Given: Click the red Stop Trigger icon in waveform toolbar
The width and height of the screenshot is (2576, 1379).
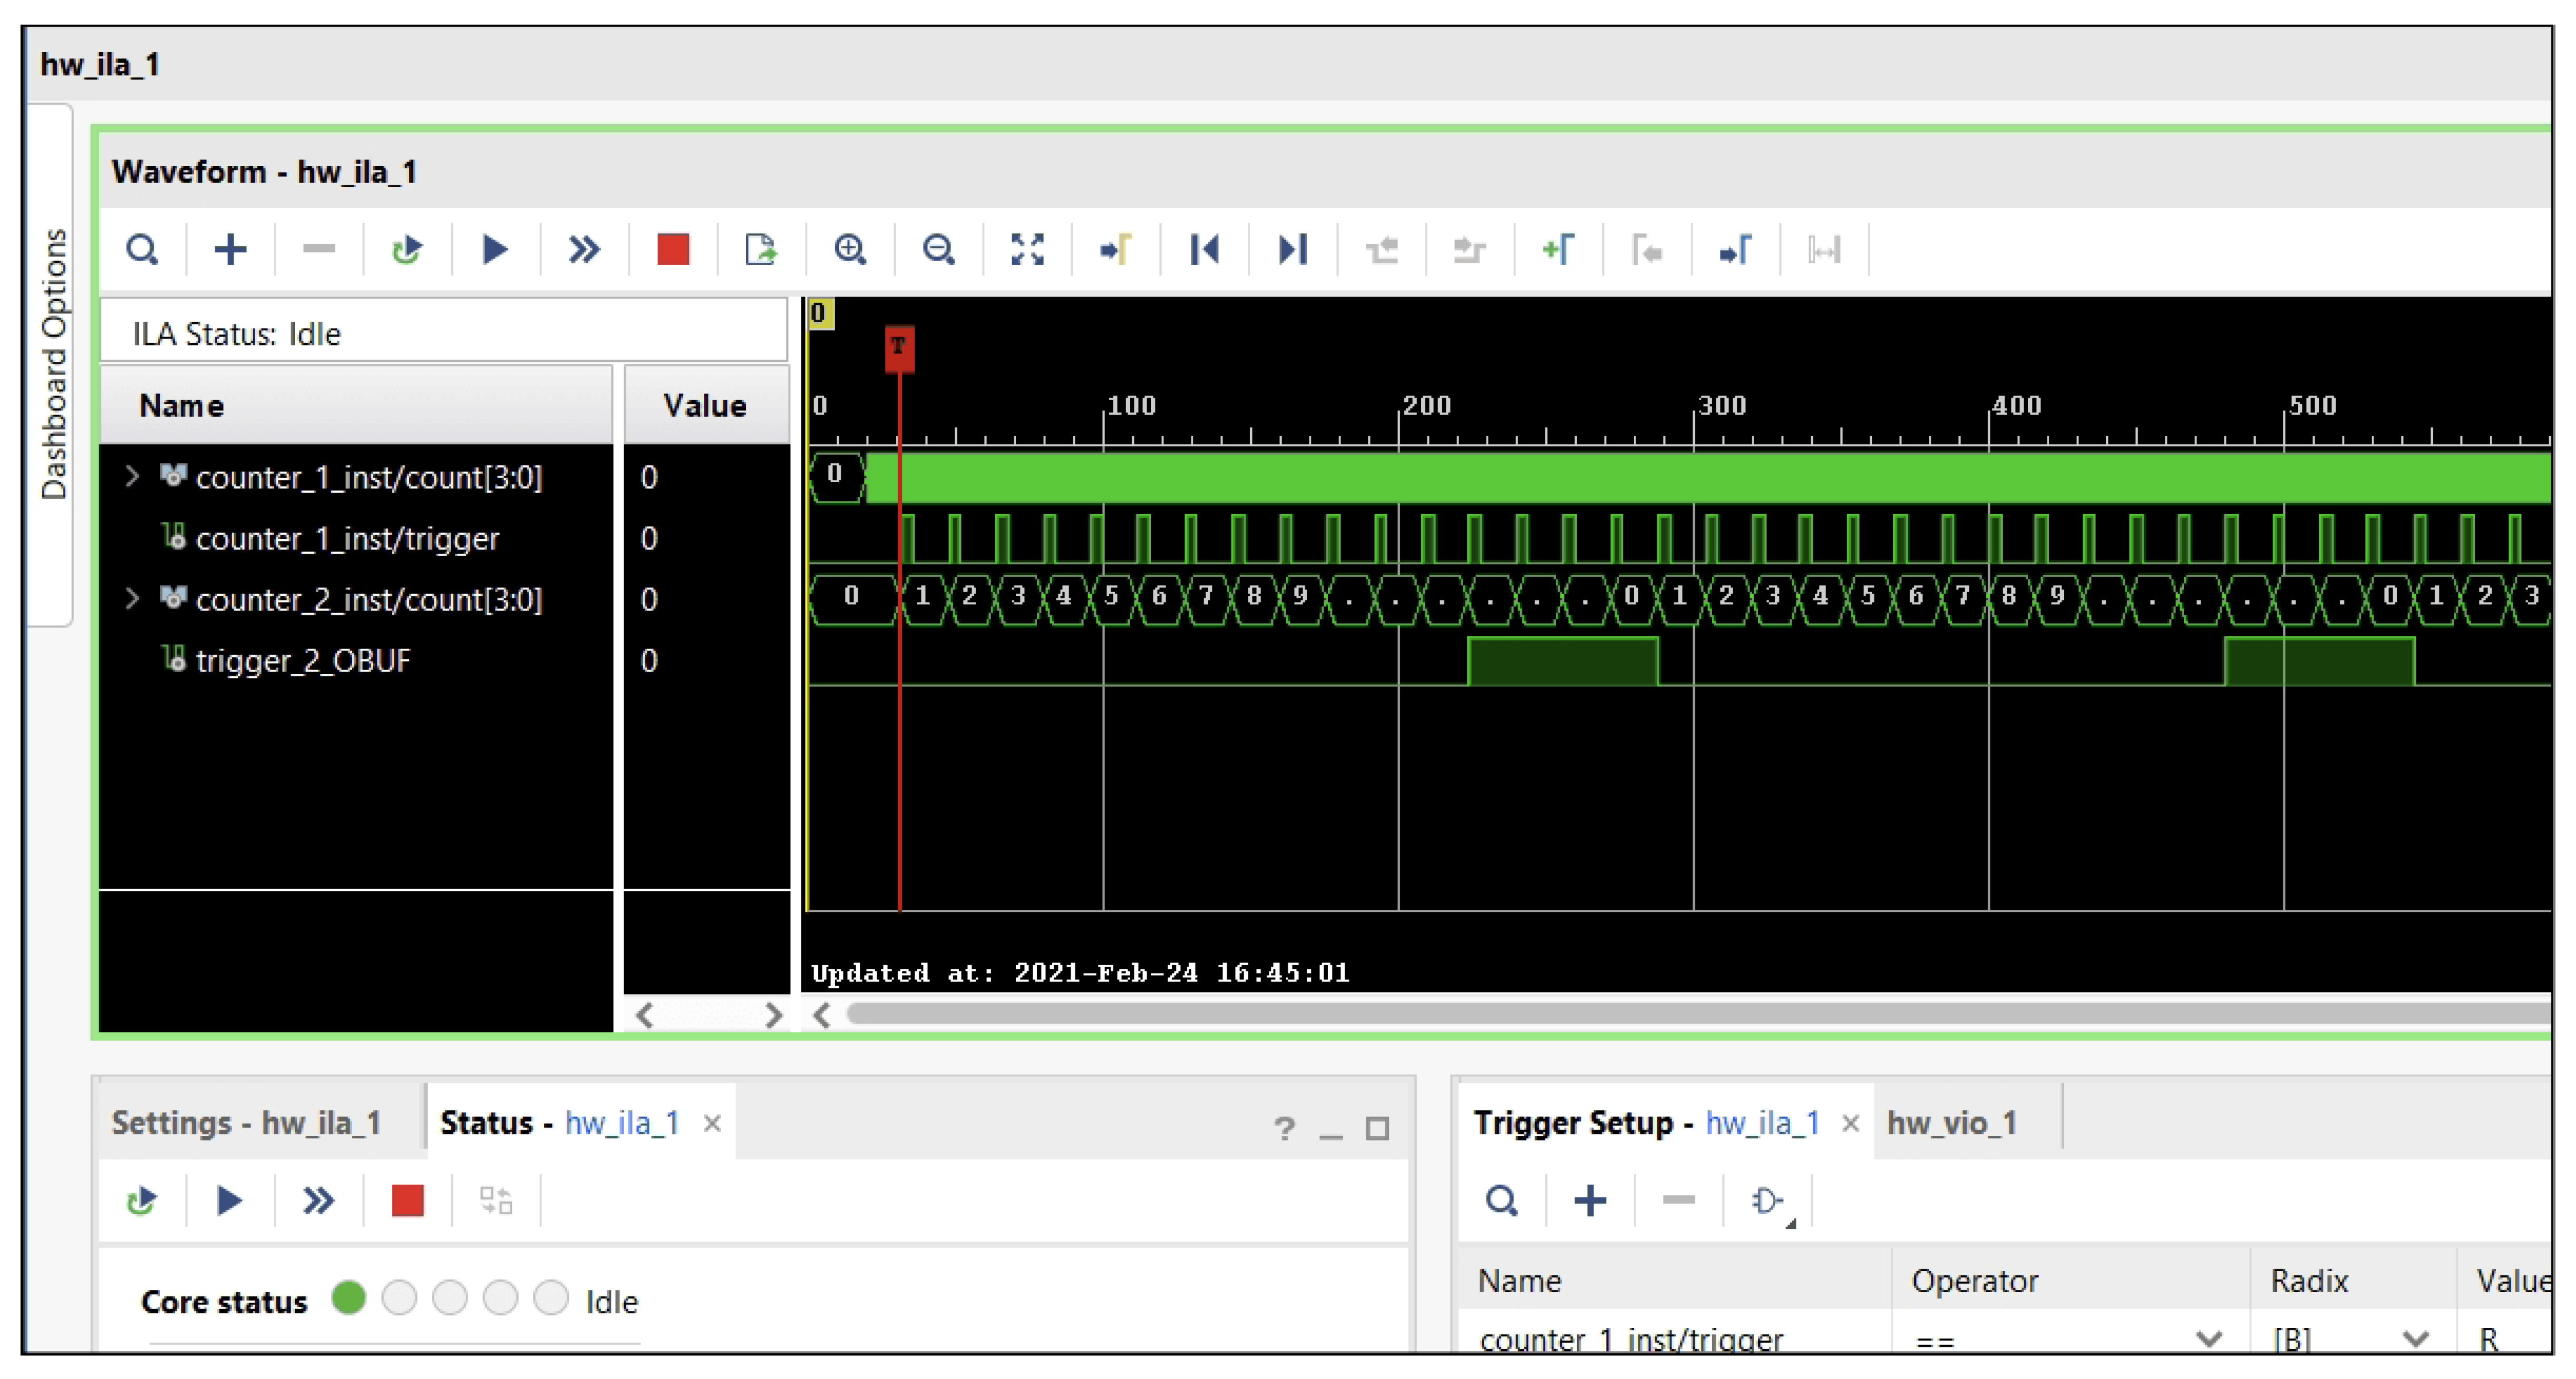Looking at the screenshot, I should pyautogui.click(x=673, y=249).
